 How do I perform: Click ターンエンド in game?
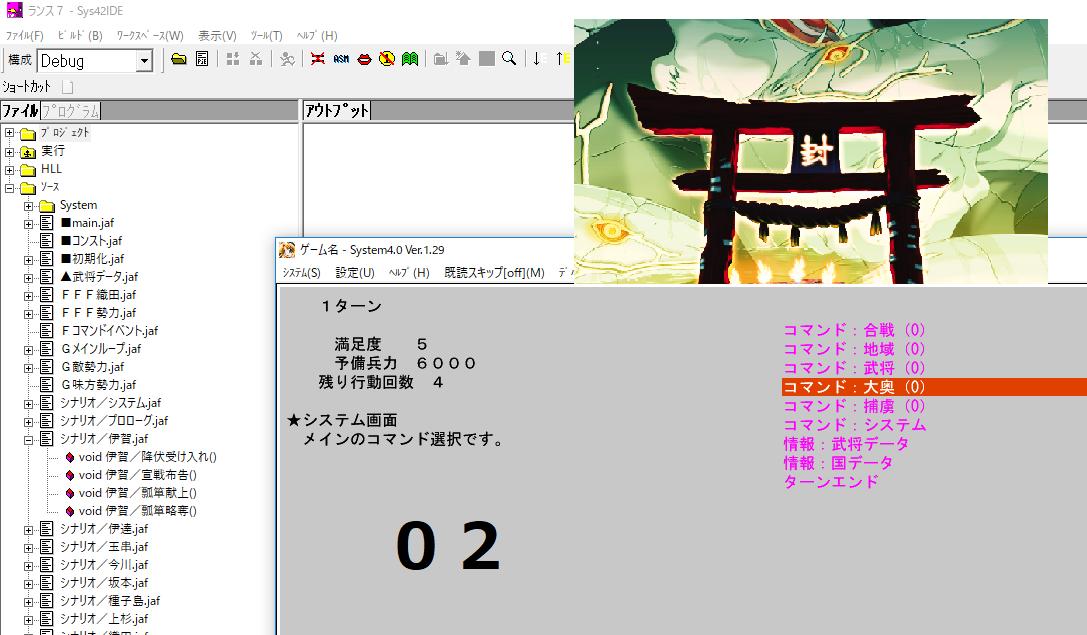pyautogui.click(x=831, y=481)
